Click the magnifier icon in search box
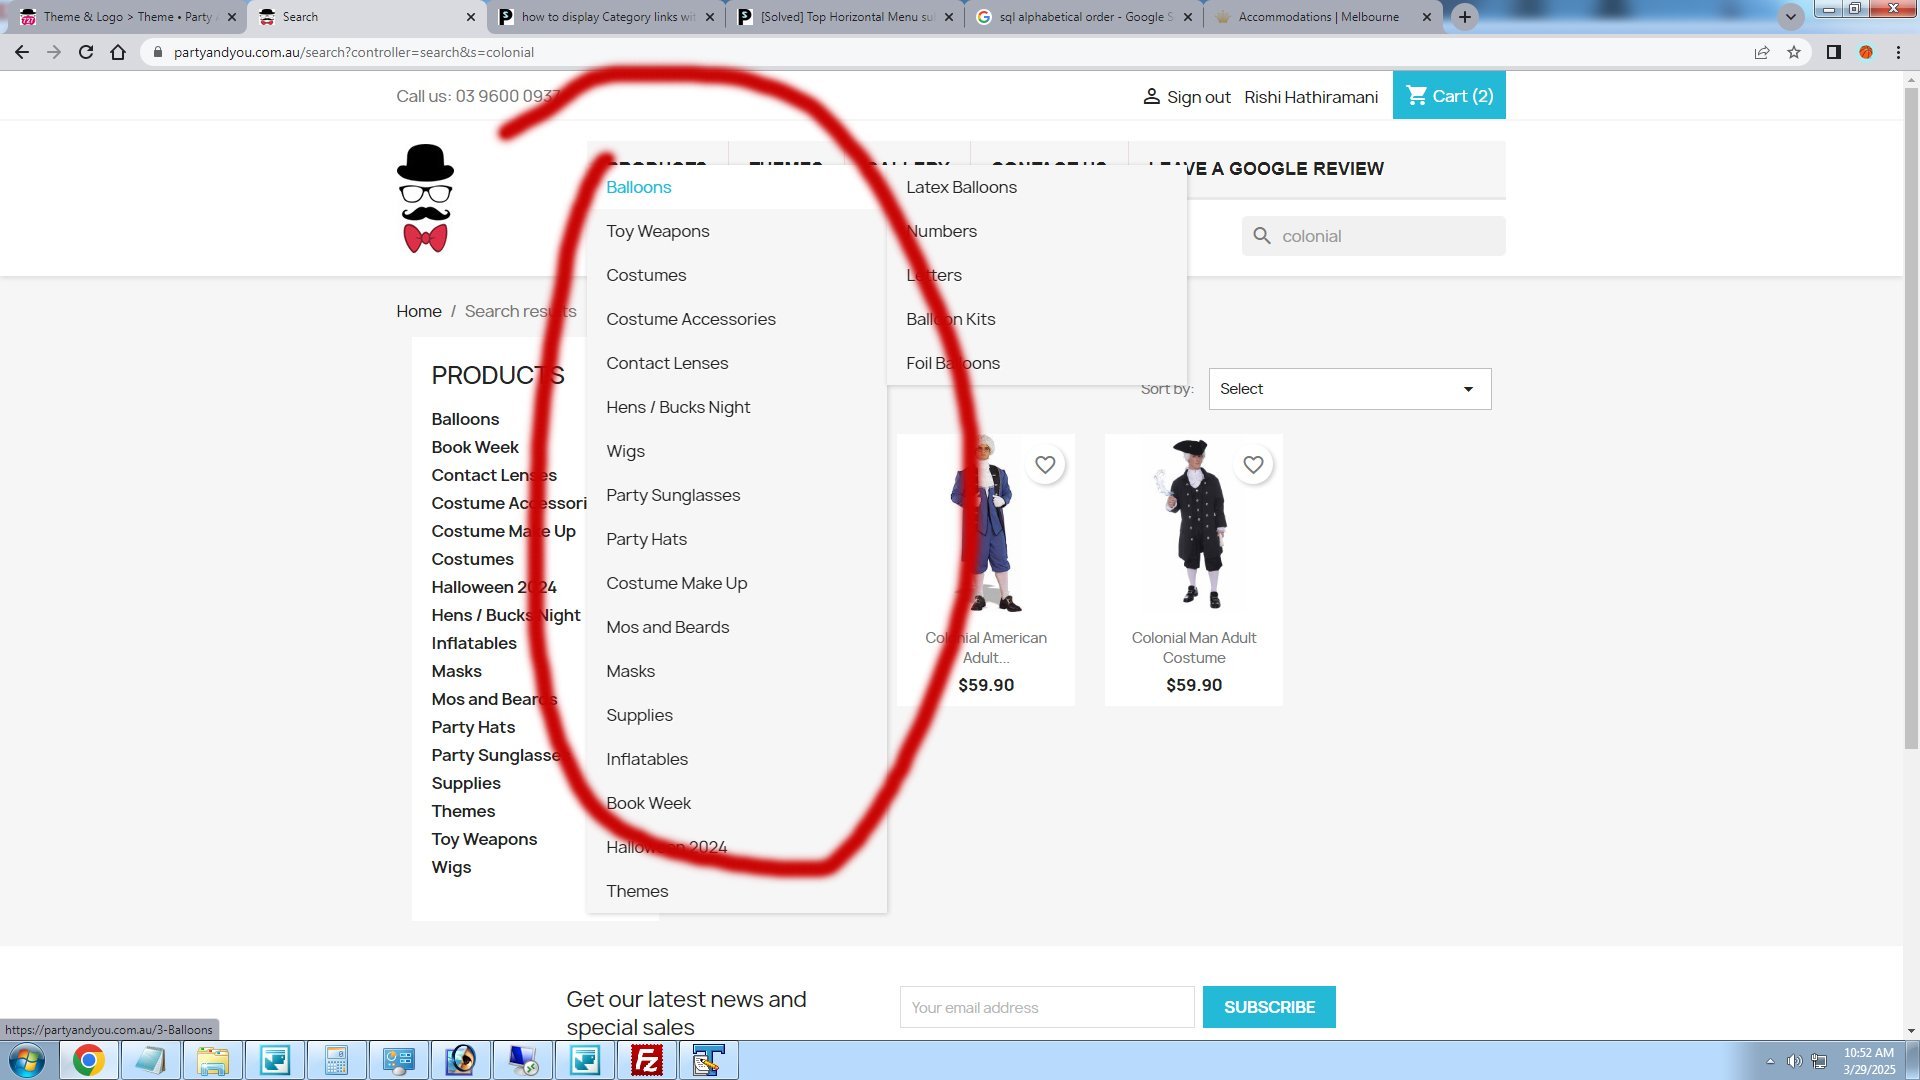 (x=1262, y=236)
